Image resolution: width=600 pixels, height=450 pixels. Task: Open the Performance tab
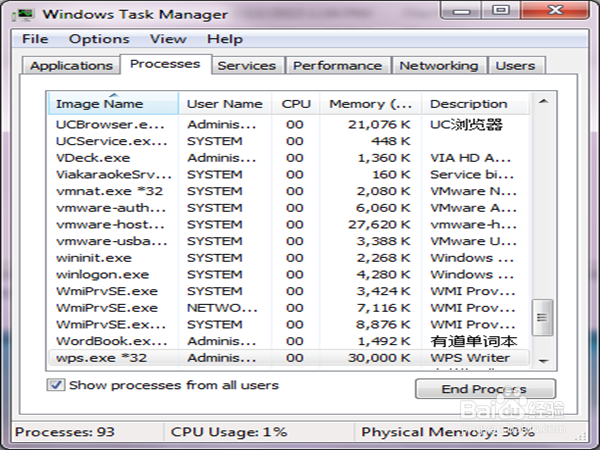pyautogui.click(x=338, y=65)
